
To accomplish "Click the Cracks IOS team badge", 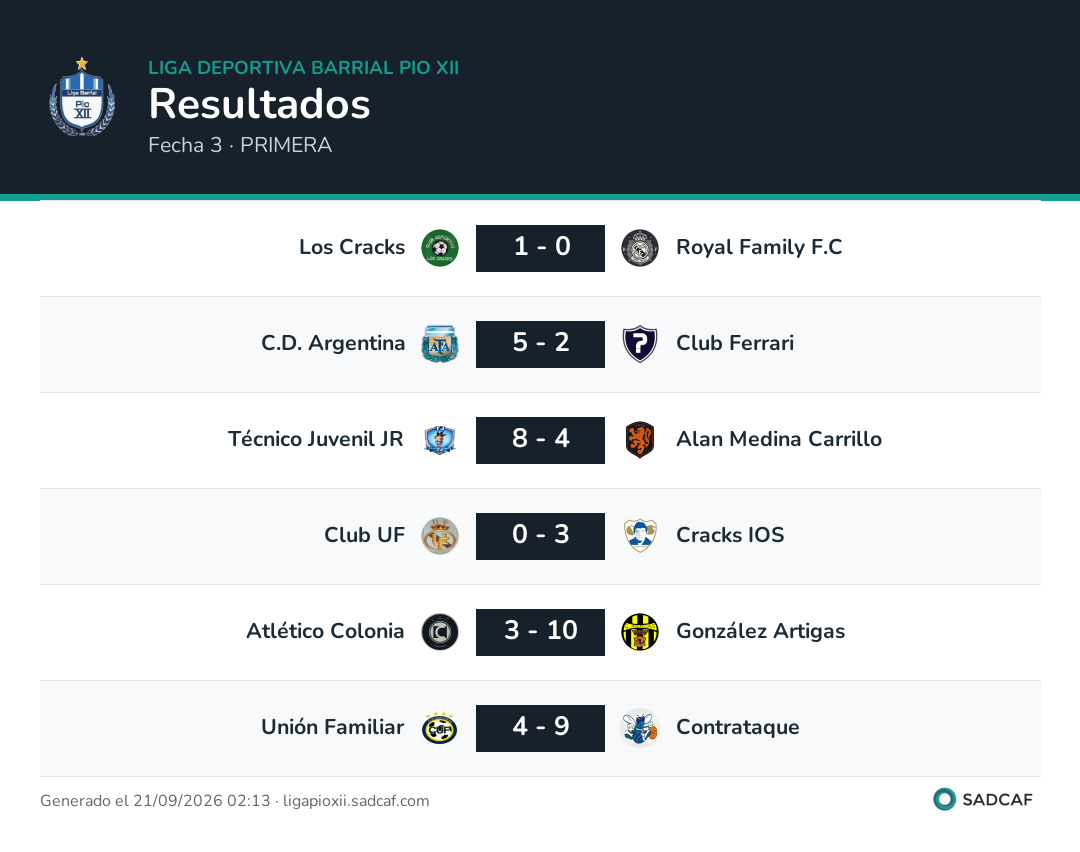I will point(640,536).
